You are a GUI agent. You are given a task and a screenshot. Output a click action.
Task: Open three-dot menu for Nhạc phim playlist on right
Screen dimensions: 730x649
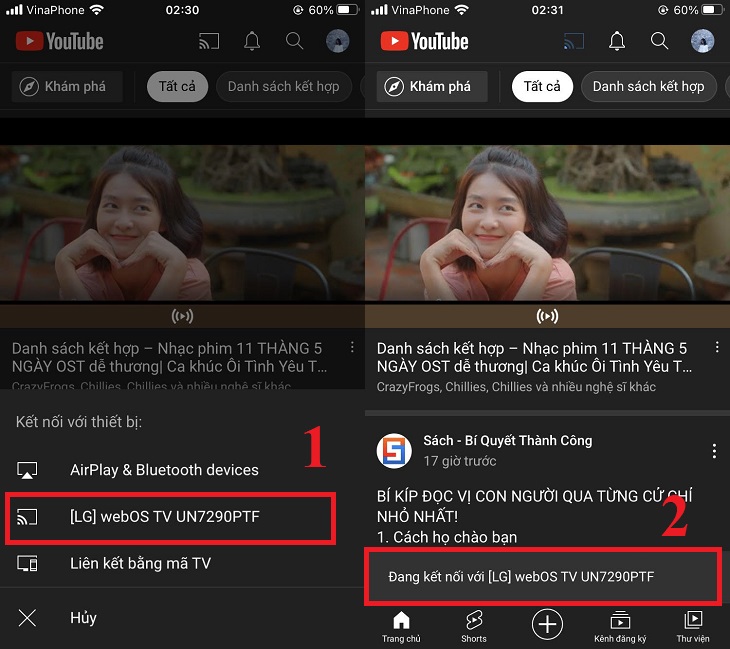717,348
